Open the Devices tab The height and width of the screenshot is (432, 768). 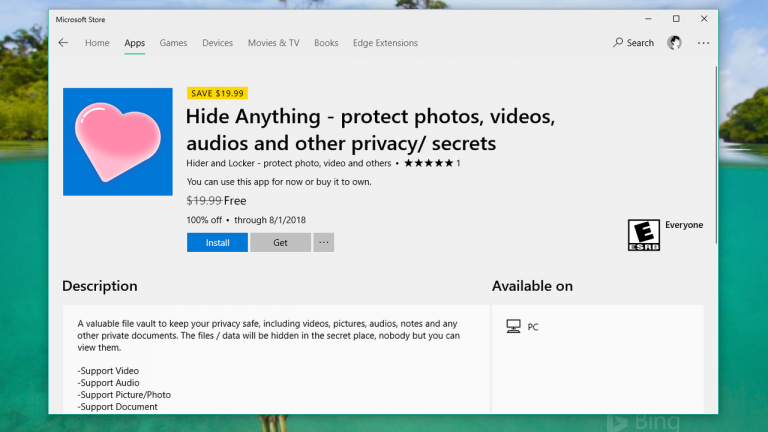pyautogui.click(x=217, y=43)
